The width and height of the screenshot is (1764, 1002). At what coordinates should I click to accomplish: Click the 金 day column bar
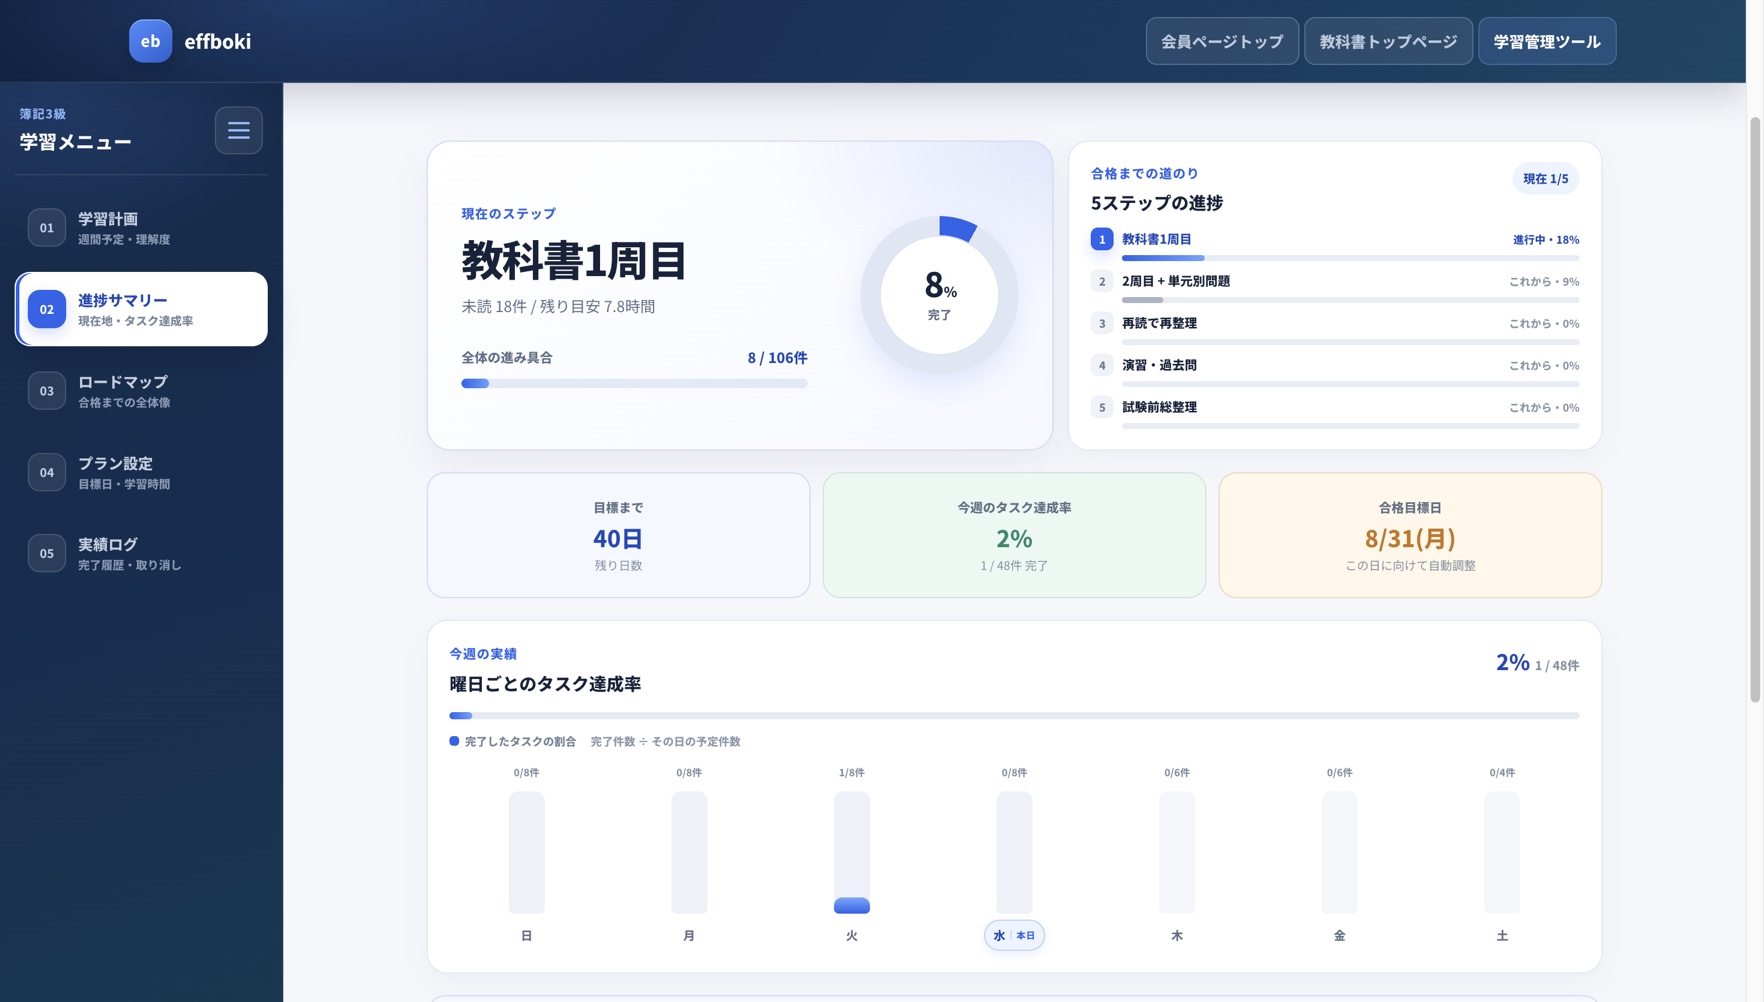click(1339, 853)
